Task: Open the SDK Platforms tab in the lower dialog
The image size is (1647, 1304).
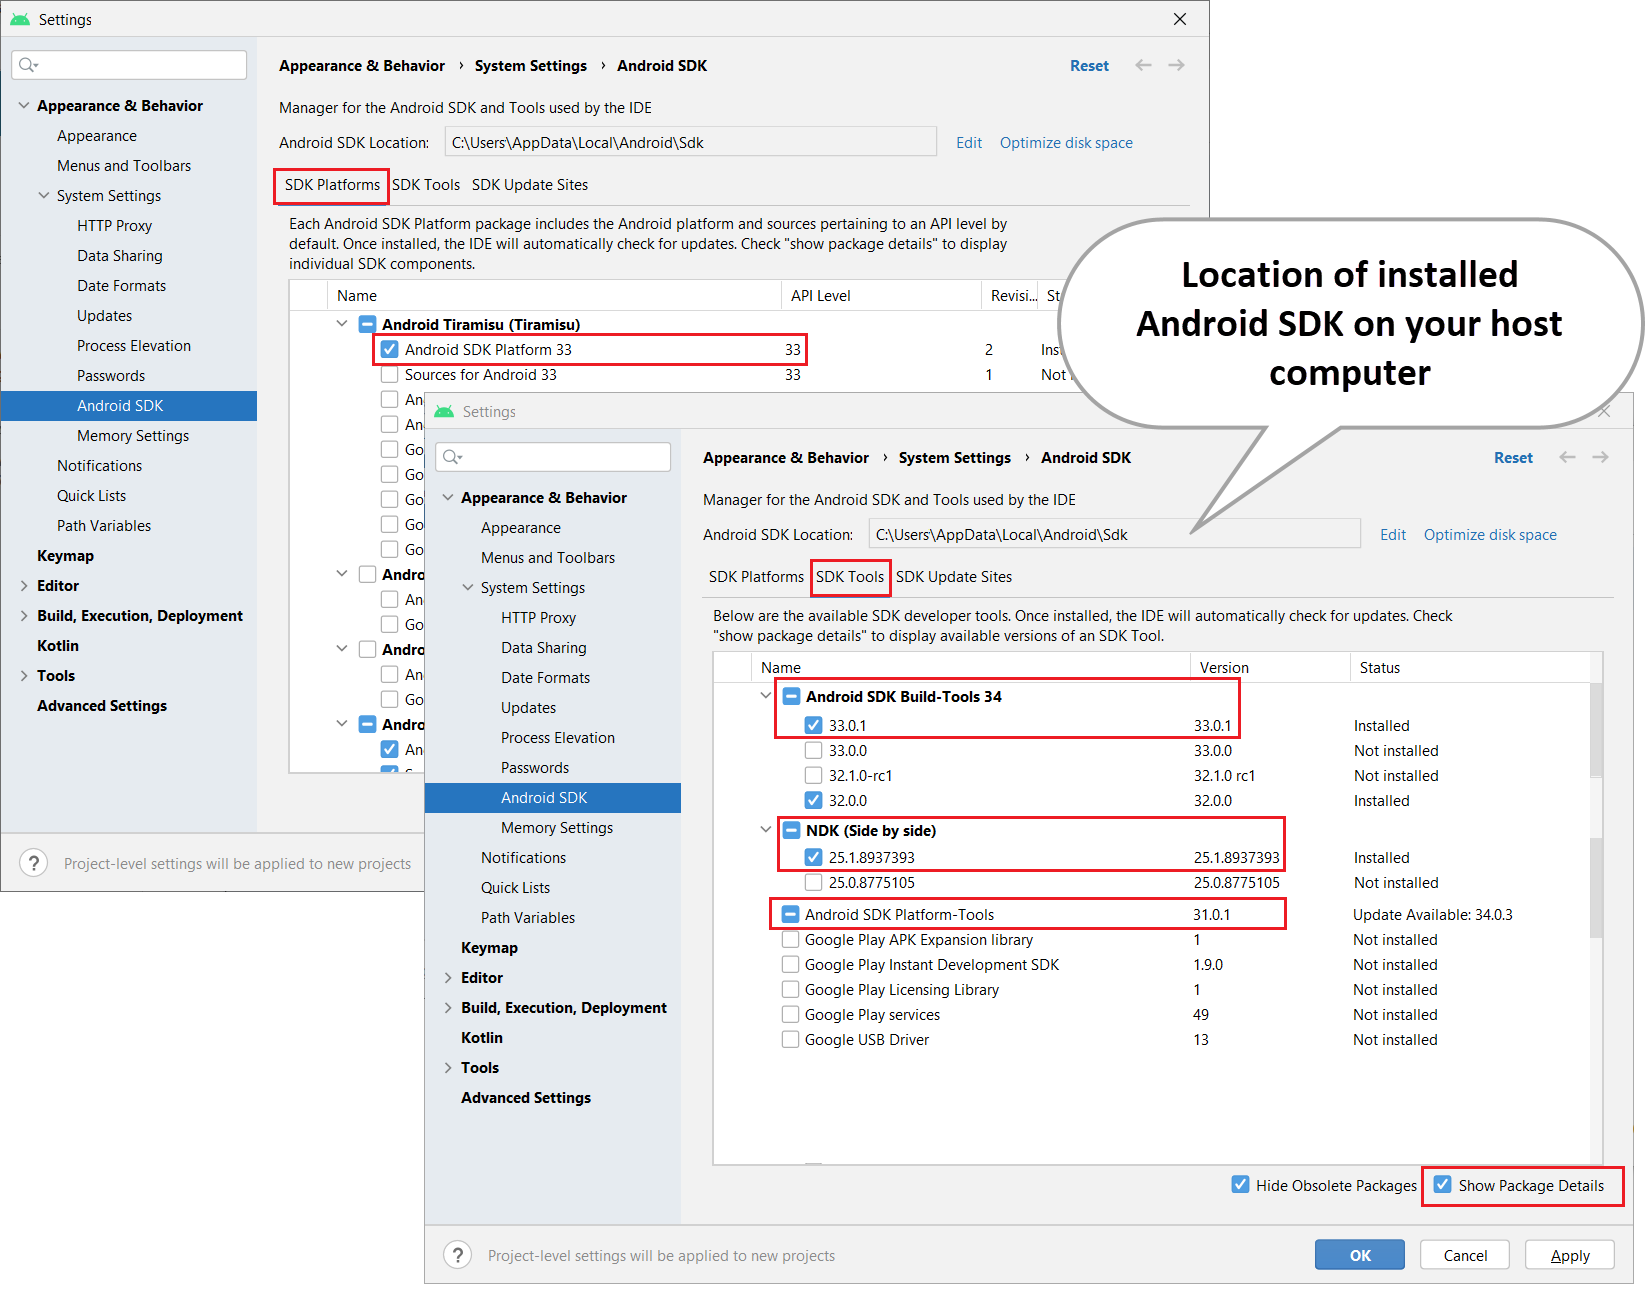Action: click(756, 577)
